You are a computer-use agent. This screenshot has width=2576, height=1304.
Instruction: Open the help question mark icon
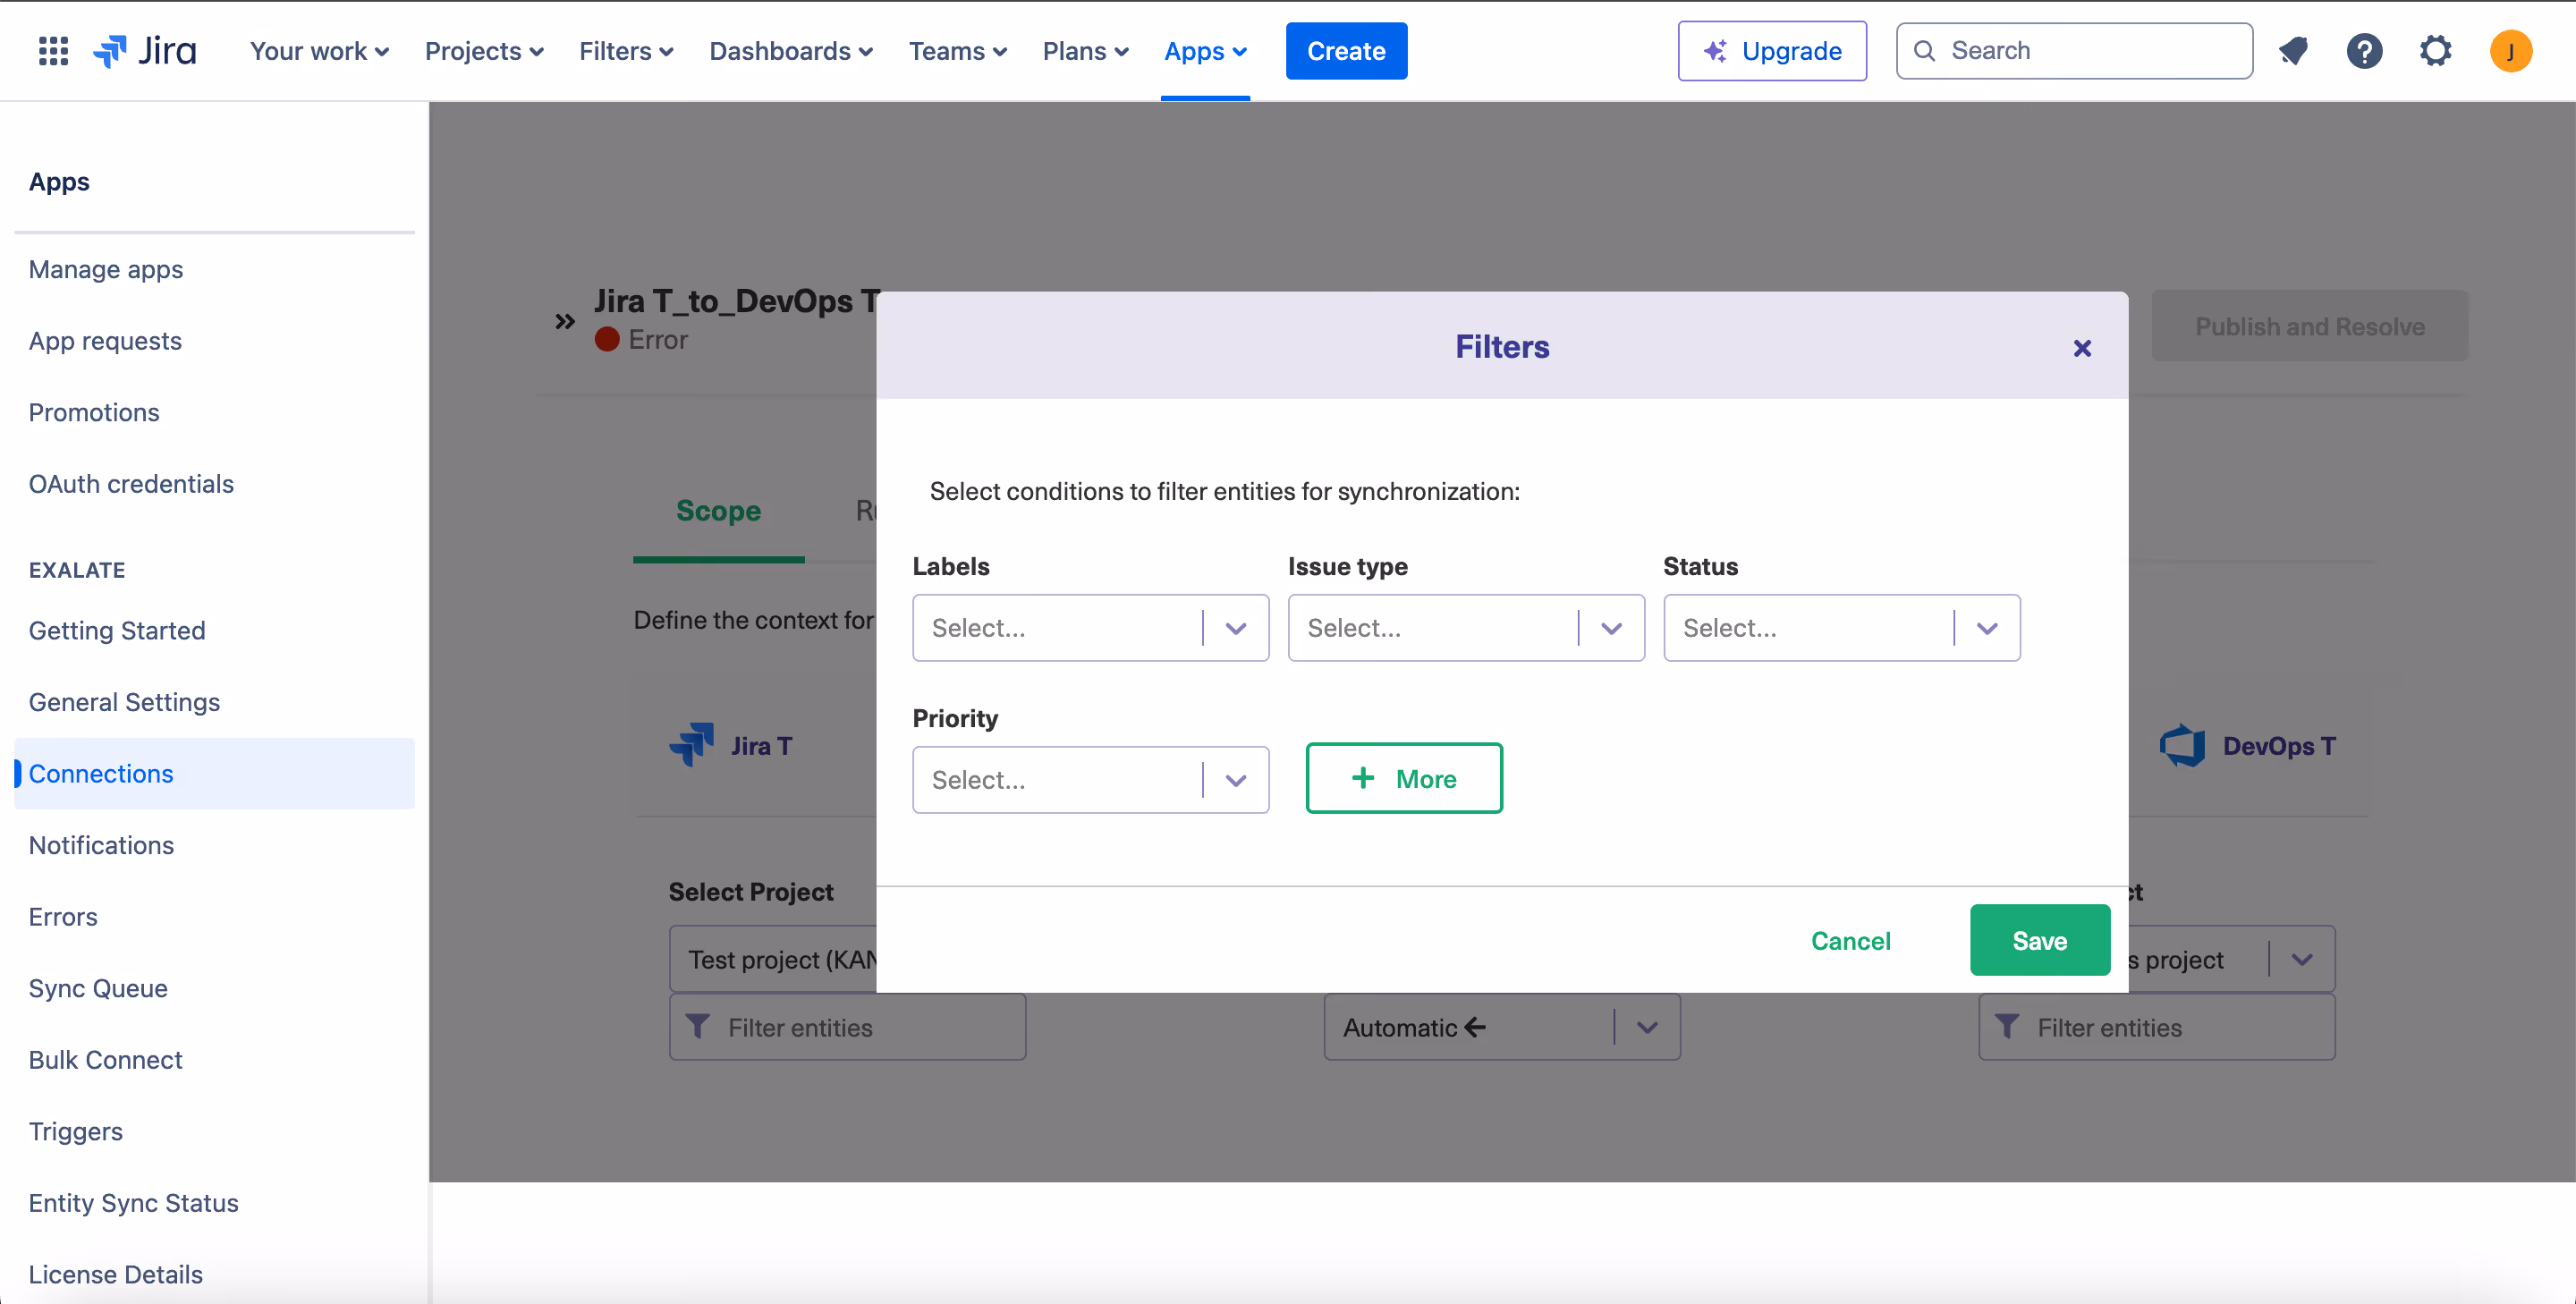(x=2364, y=51)
